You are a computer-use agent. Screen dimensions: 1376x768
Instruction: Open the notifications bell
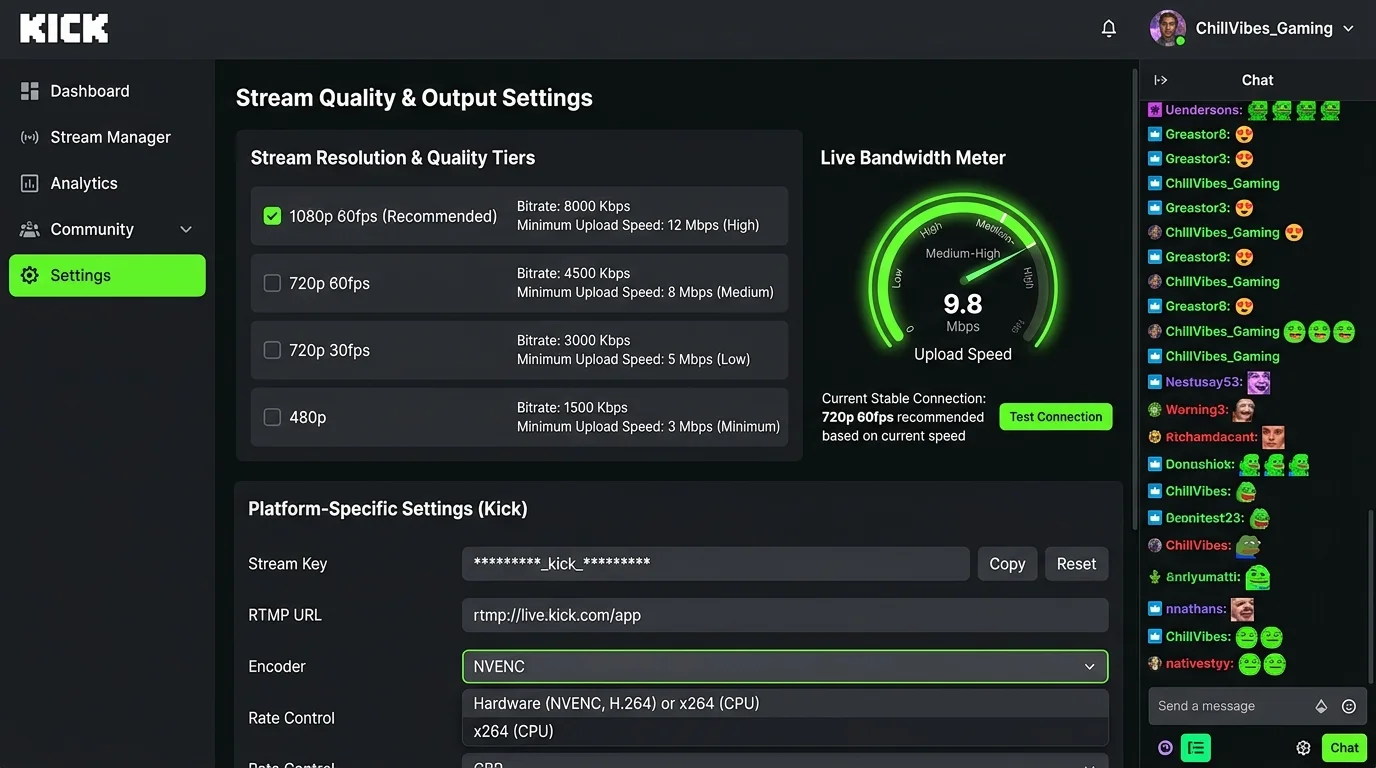pos(1108,28)
